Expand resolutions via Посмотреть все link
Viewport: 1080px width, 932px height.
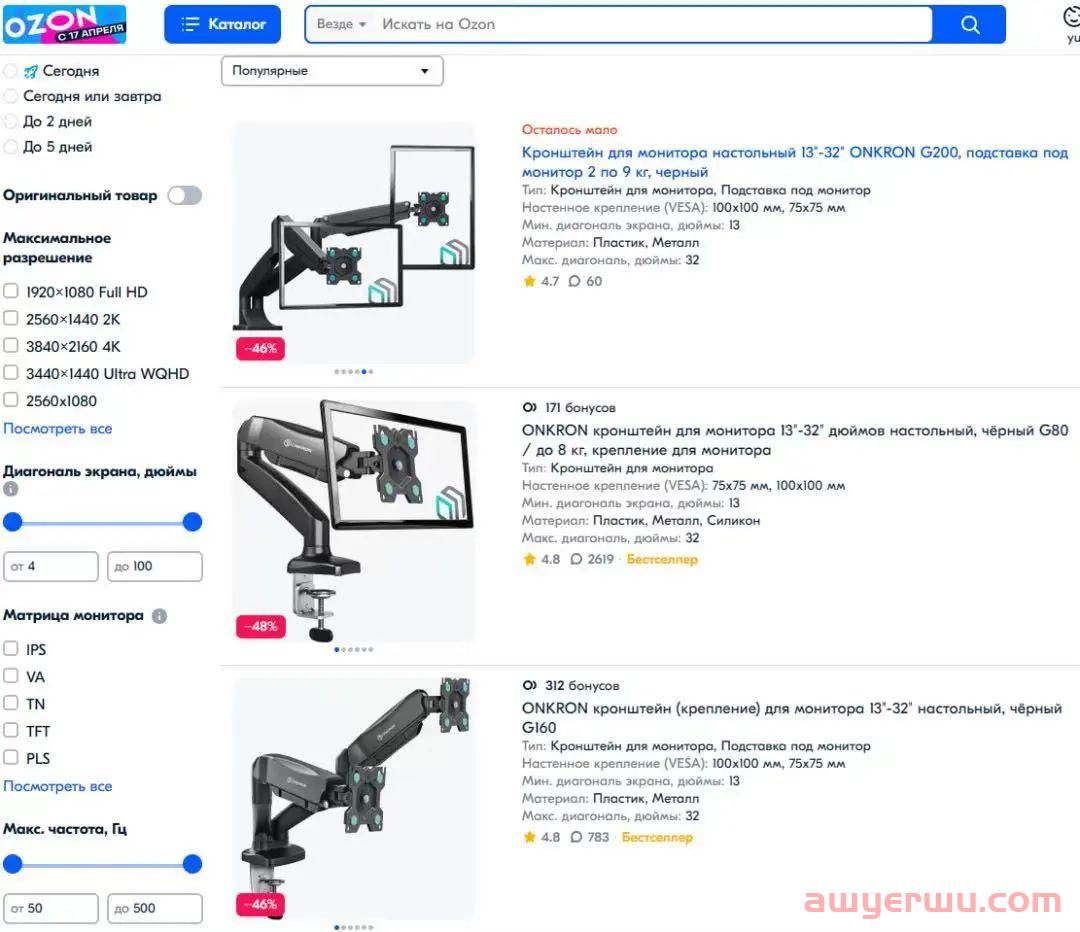pos(58,428)
